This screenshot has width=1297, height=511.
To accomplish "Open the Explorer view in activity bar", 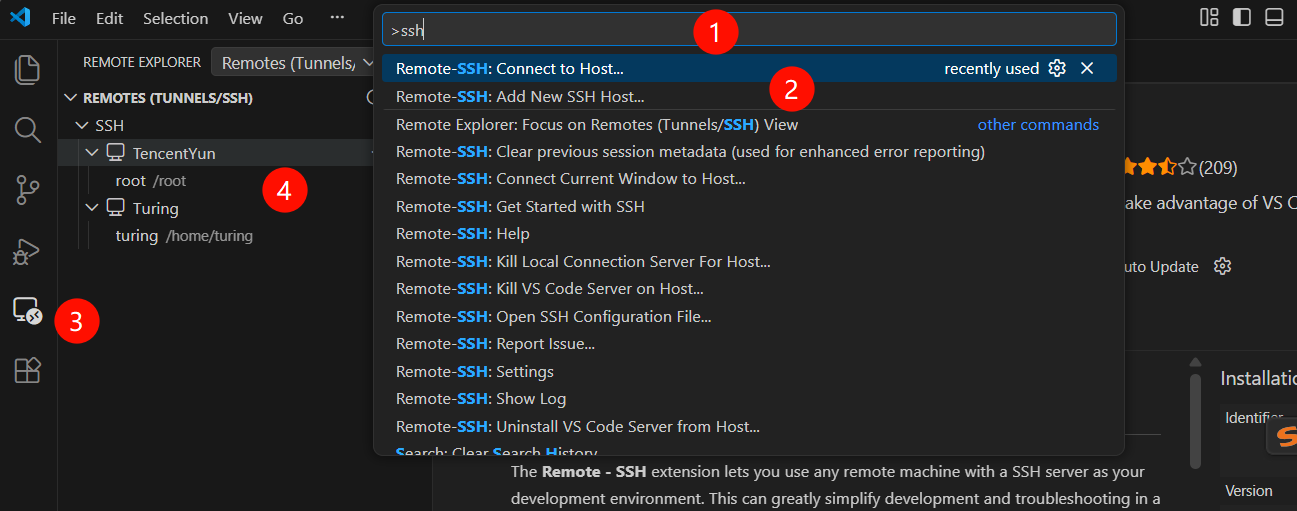I will (x=28, y=69).
